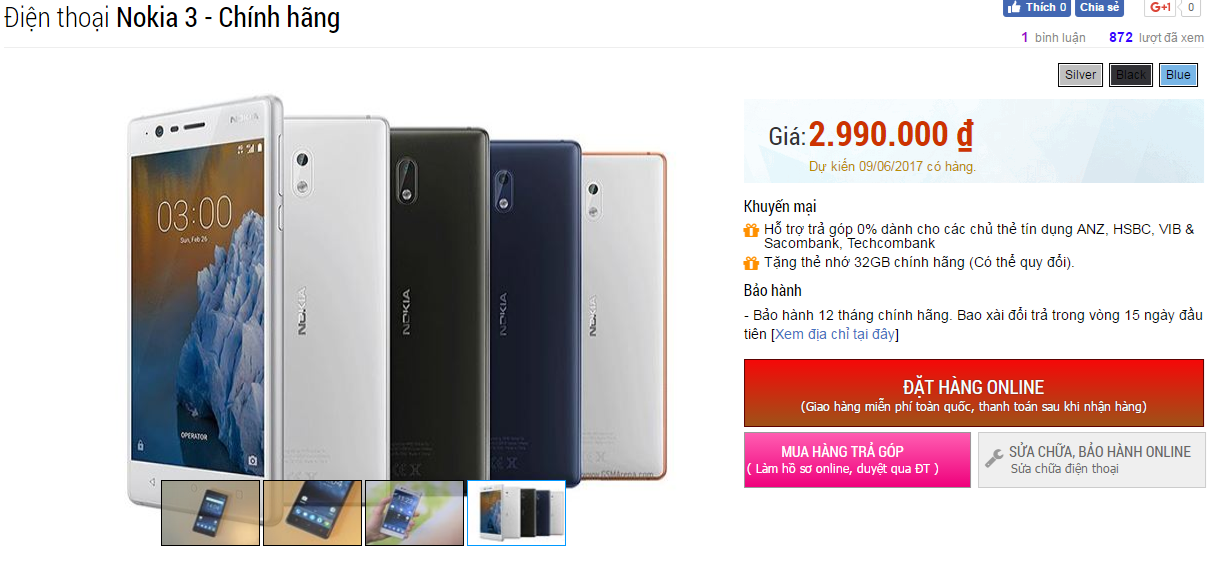This screenshot has height=563, width=1221.
Task: Click the Facebook Chia sẻ share button
Action: [x=1099, y=8]
